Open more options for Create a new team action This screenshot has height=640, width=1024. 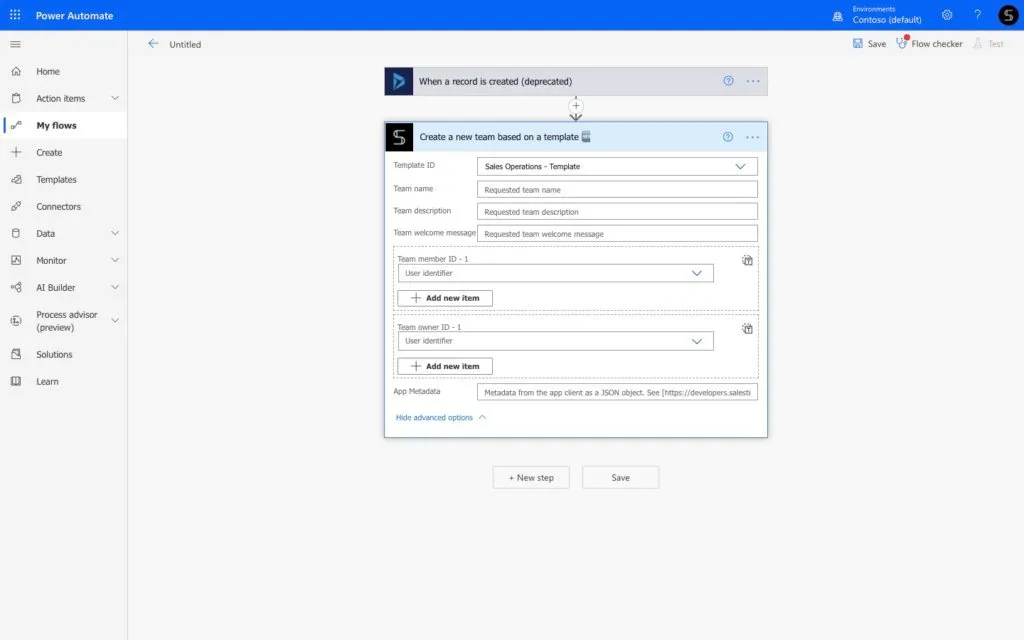[x=752, y=137]
